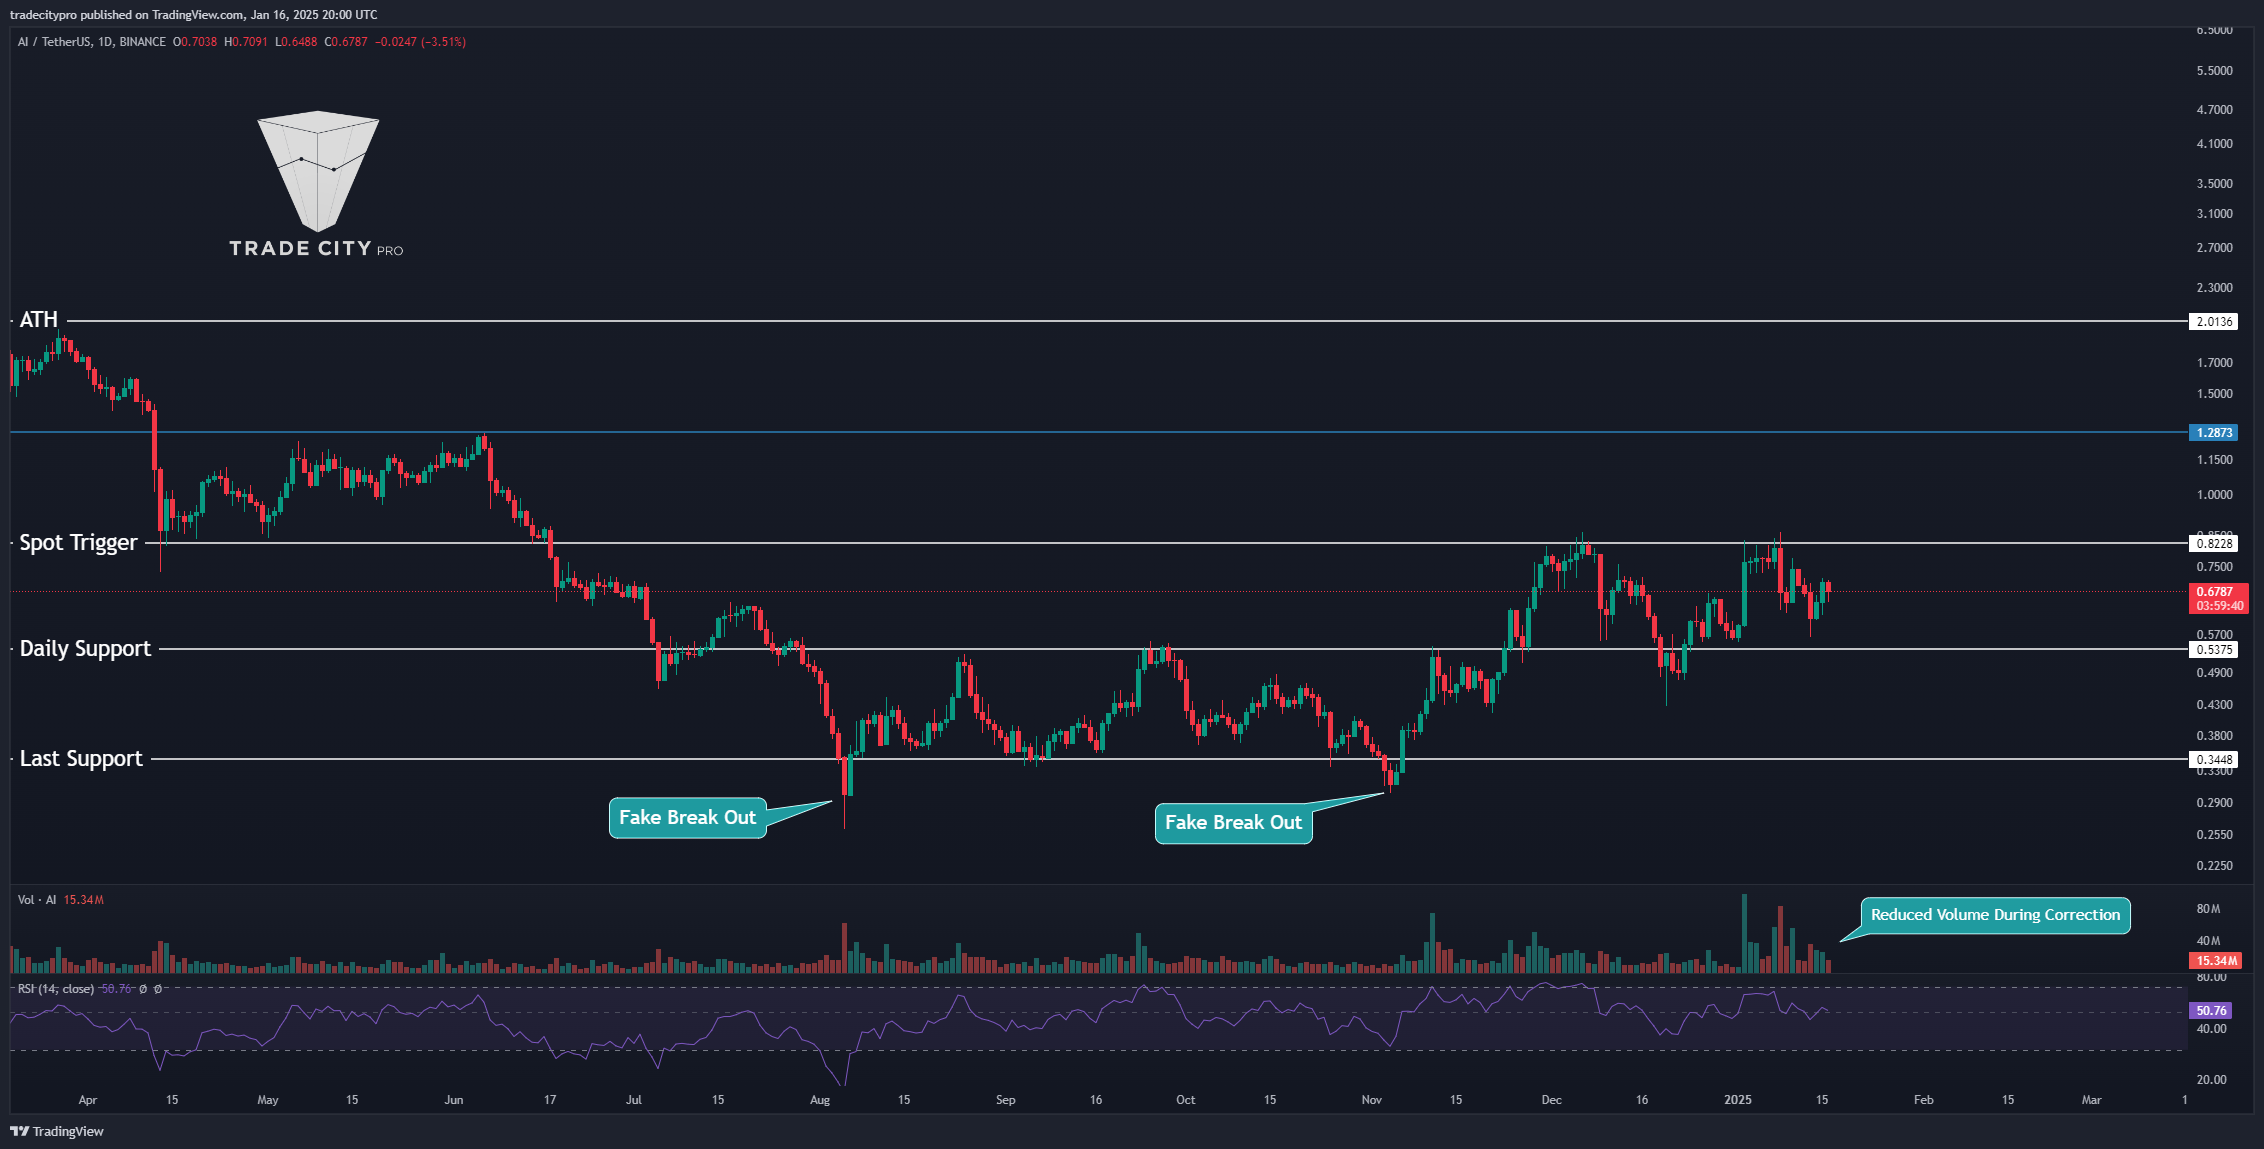Click the Apr label on time axis

(88, 1100)
